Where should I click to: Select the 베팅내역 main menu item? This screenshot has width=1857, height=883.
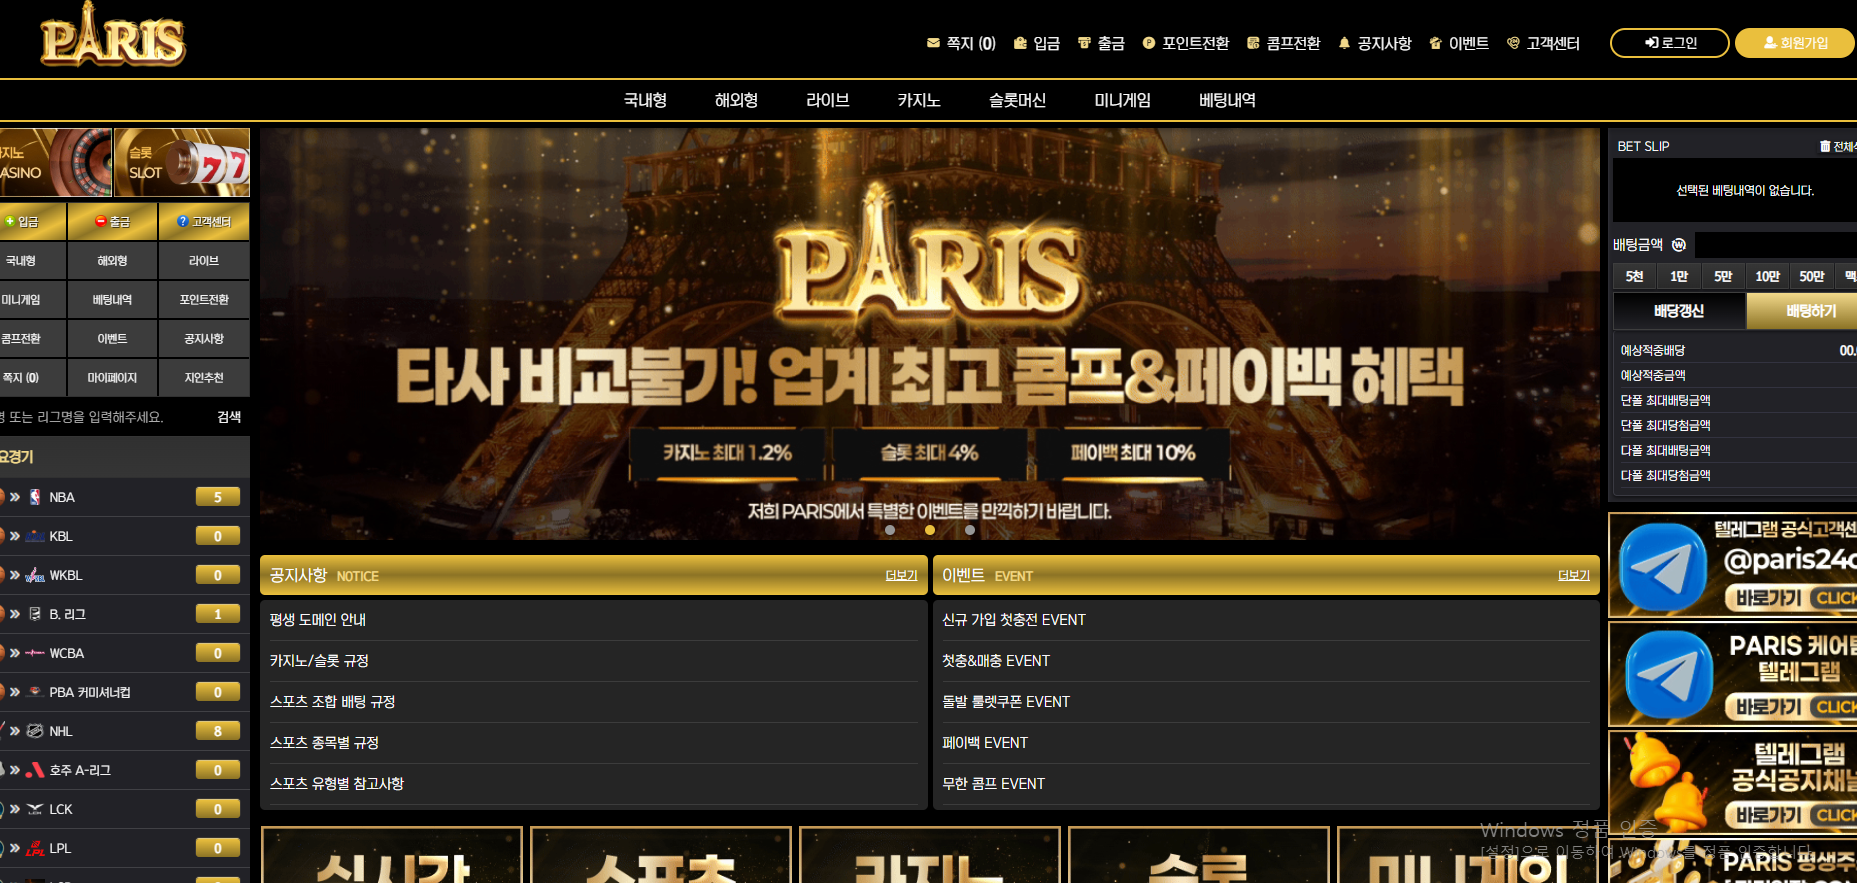[x=1227, y=100]
